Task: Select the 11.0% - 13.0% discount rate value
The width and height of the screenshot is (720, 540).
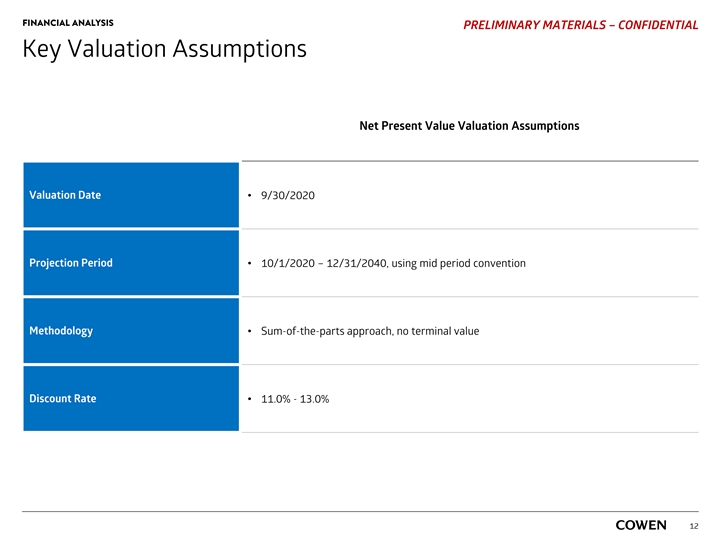Action: [294, 400]
